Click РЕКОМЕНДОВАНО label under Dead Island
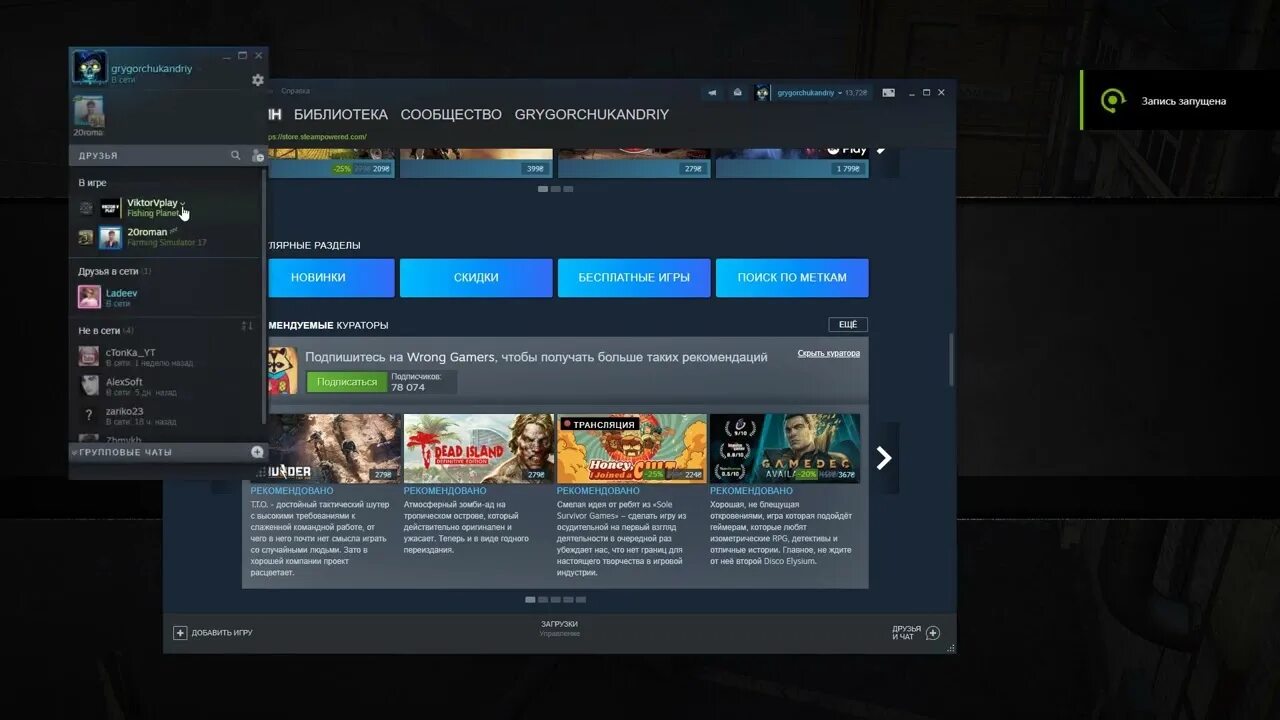 click(445, 491)
